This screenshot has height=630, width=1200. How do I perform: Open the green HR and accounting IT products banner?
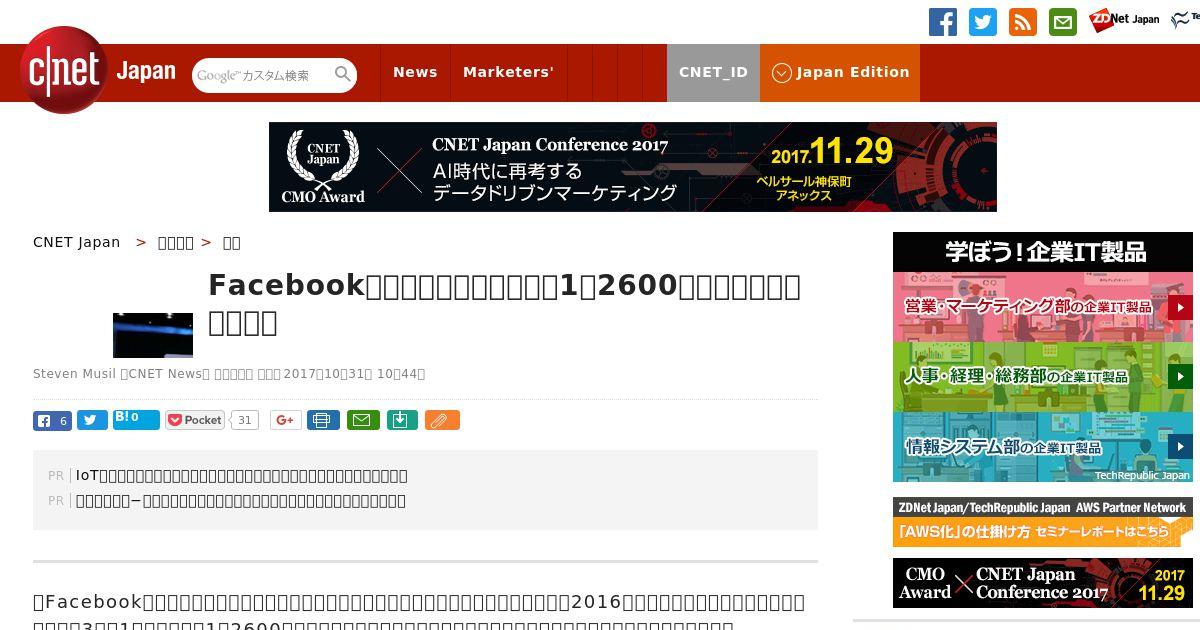1043,377
